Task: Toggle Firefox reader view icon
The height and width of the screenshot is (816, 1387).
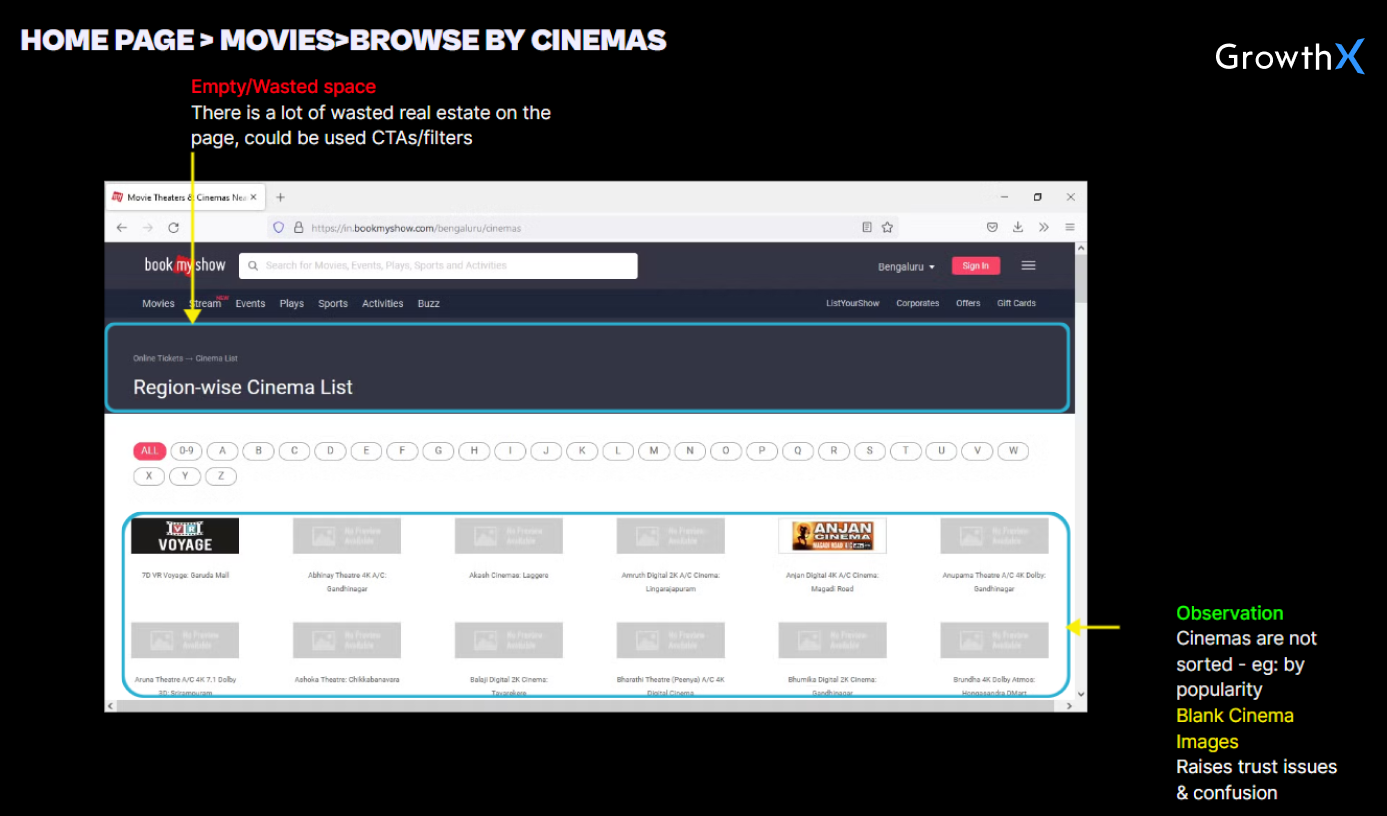Action: [867, 228]
